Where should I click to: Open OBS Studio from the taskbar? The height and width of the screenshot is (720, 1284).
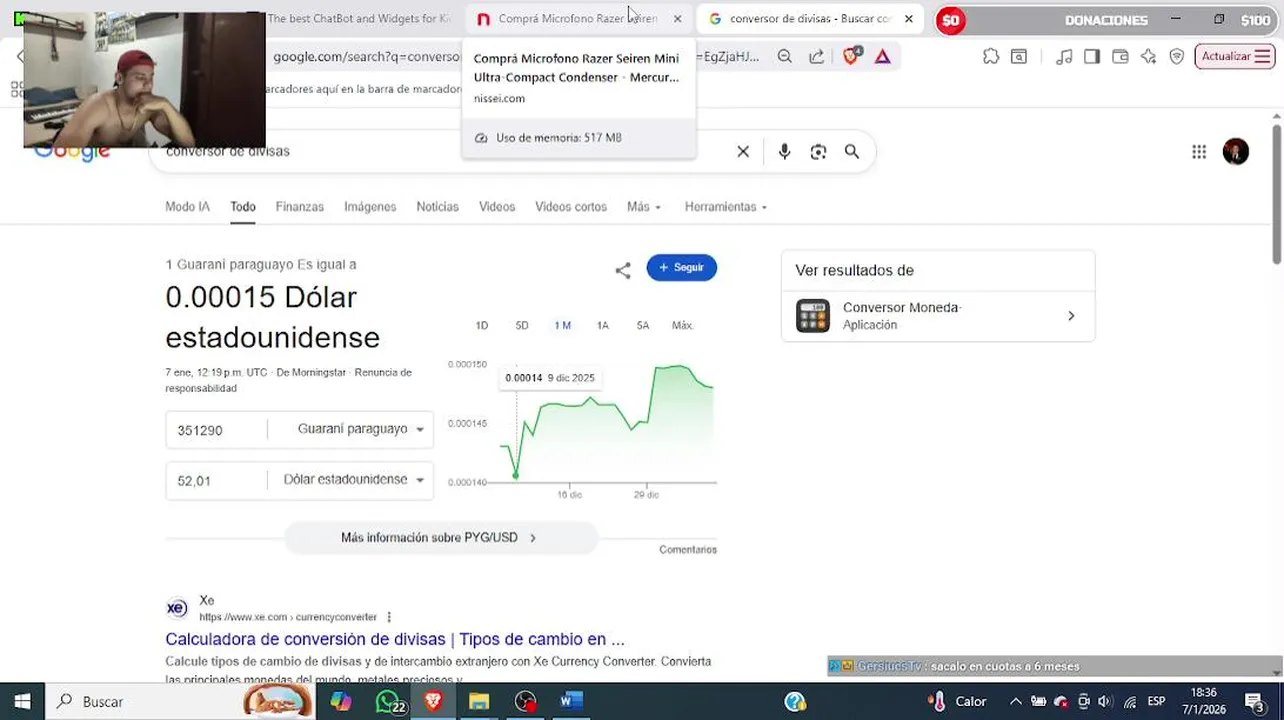point(525,702)
